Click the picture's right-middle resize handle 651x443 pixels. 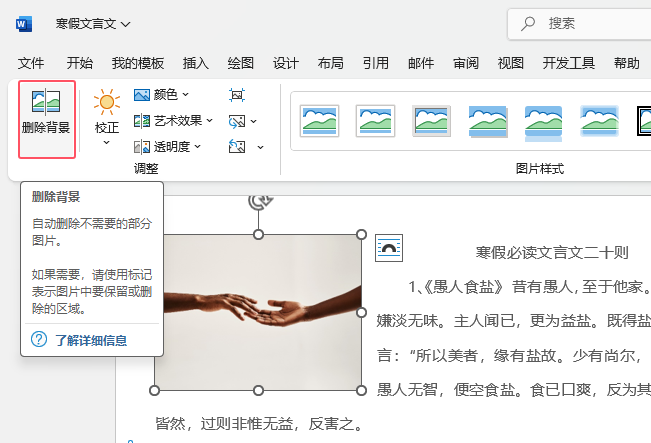(361, 312)
